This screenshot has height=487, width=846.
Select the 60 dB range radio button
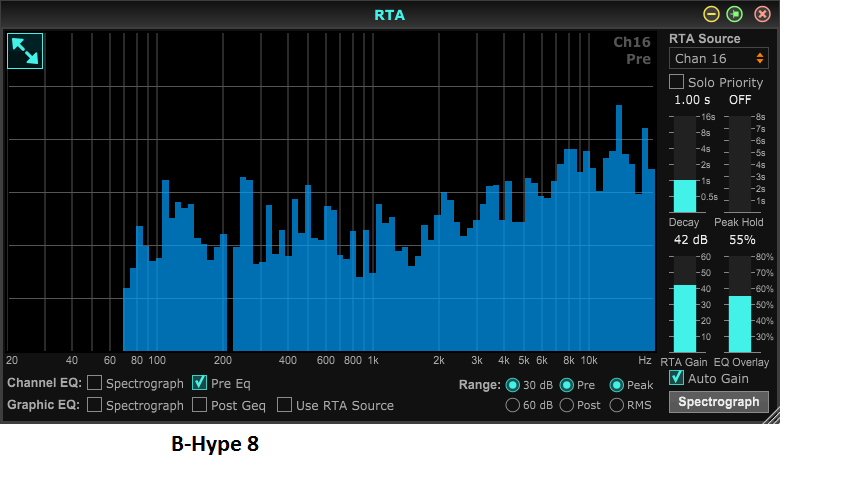tap(513, 405)
